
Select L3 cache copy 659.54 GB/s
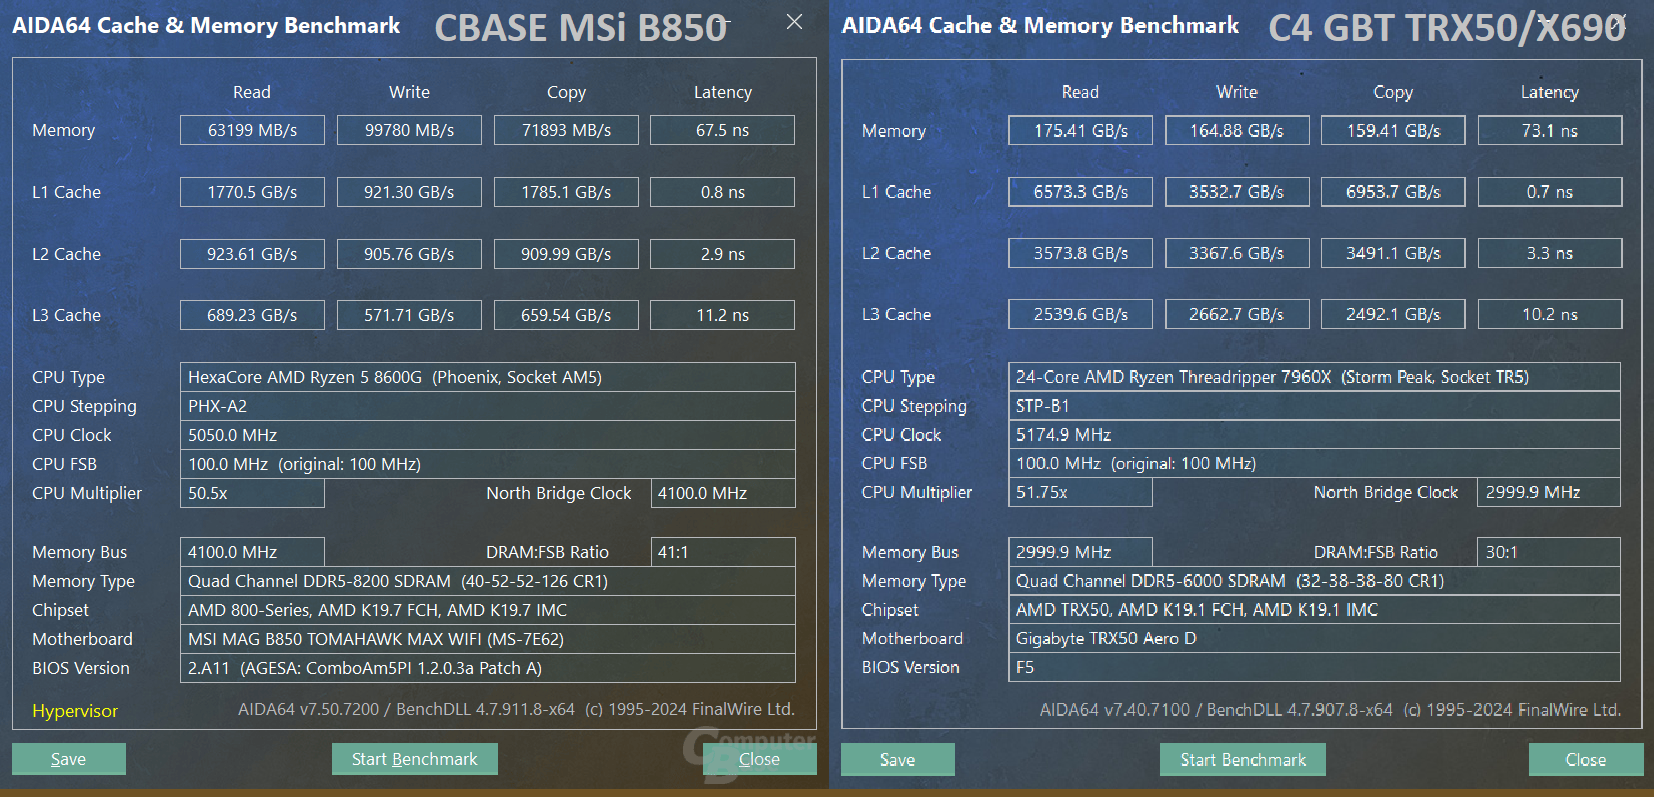click(566, 315)
